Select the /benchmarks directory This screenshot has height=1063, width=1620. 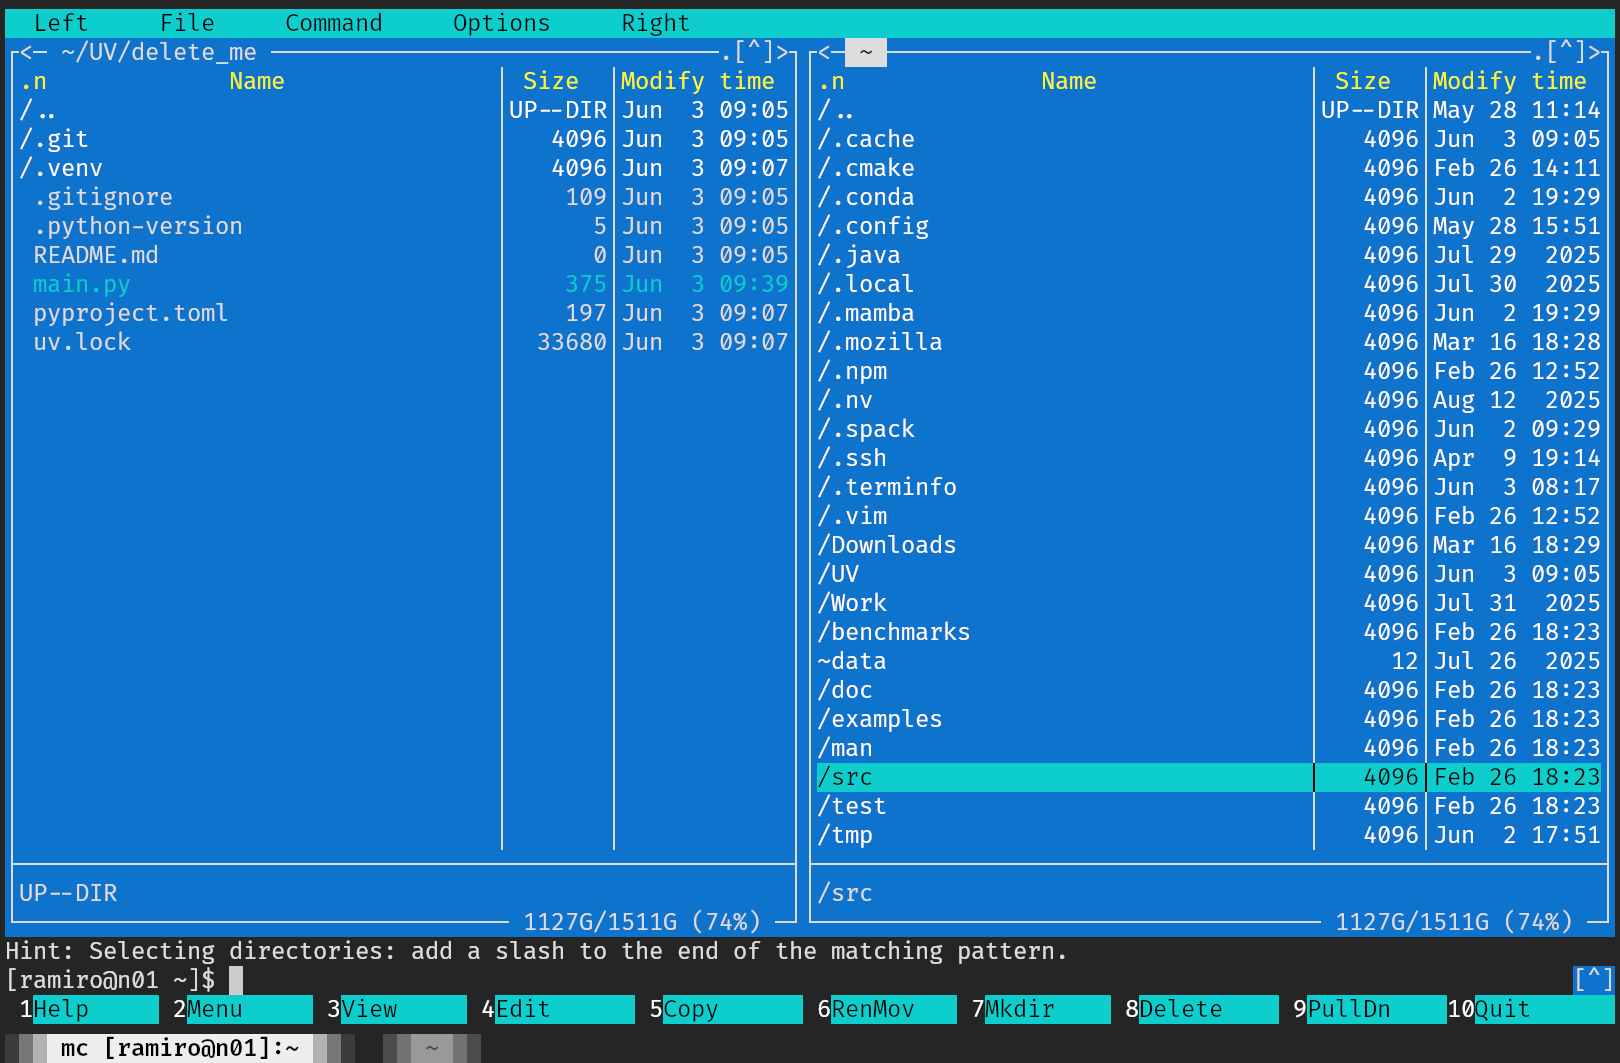[x=1209, y=632]
